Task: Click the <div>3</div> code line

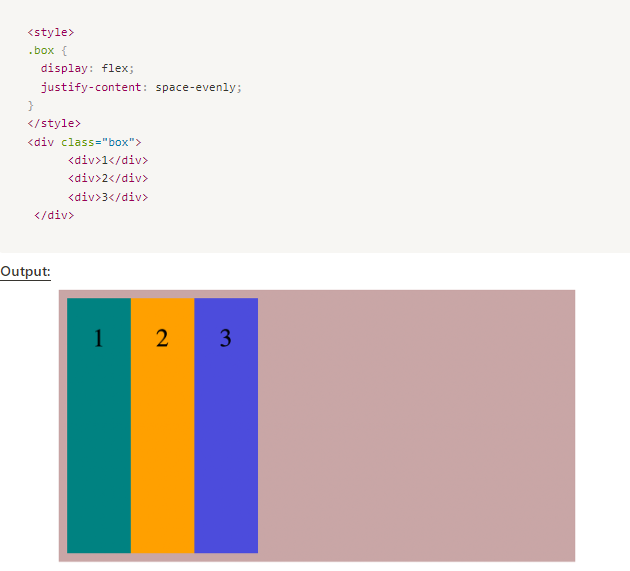Action: pyautogui.click(x=108, y=197)
